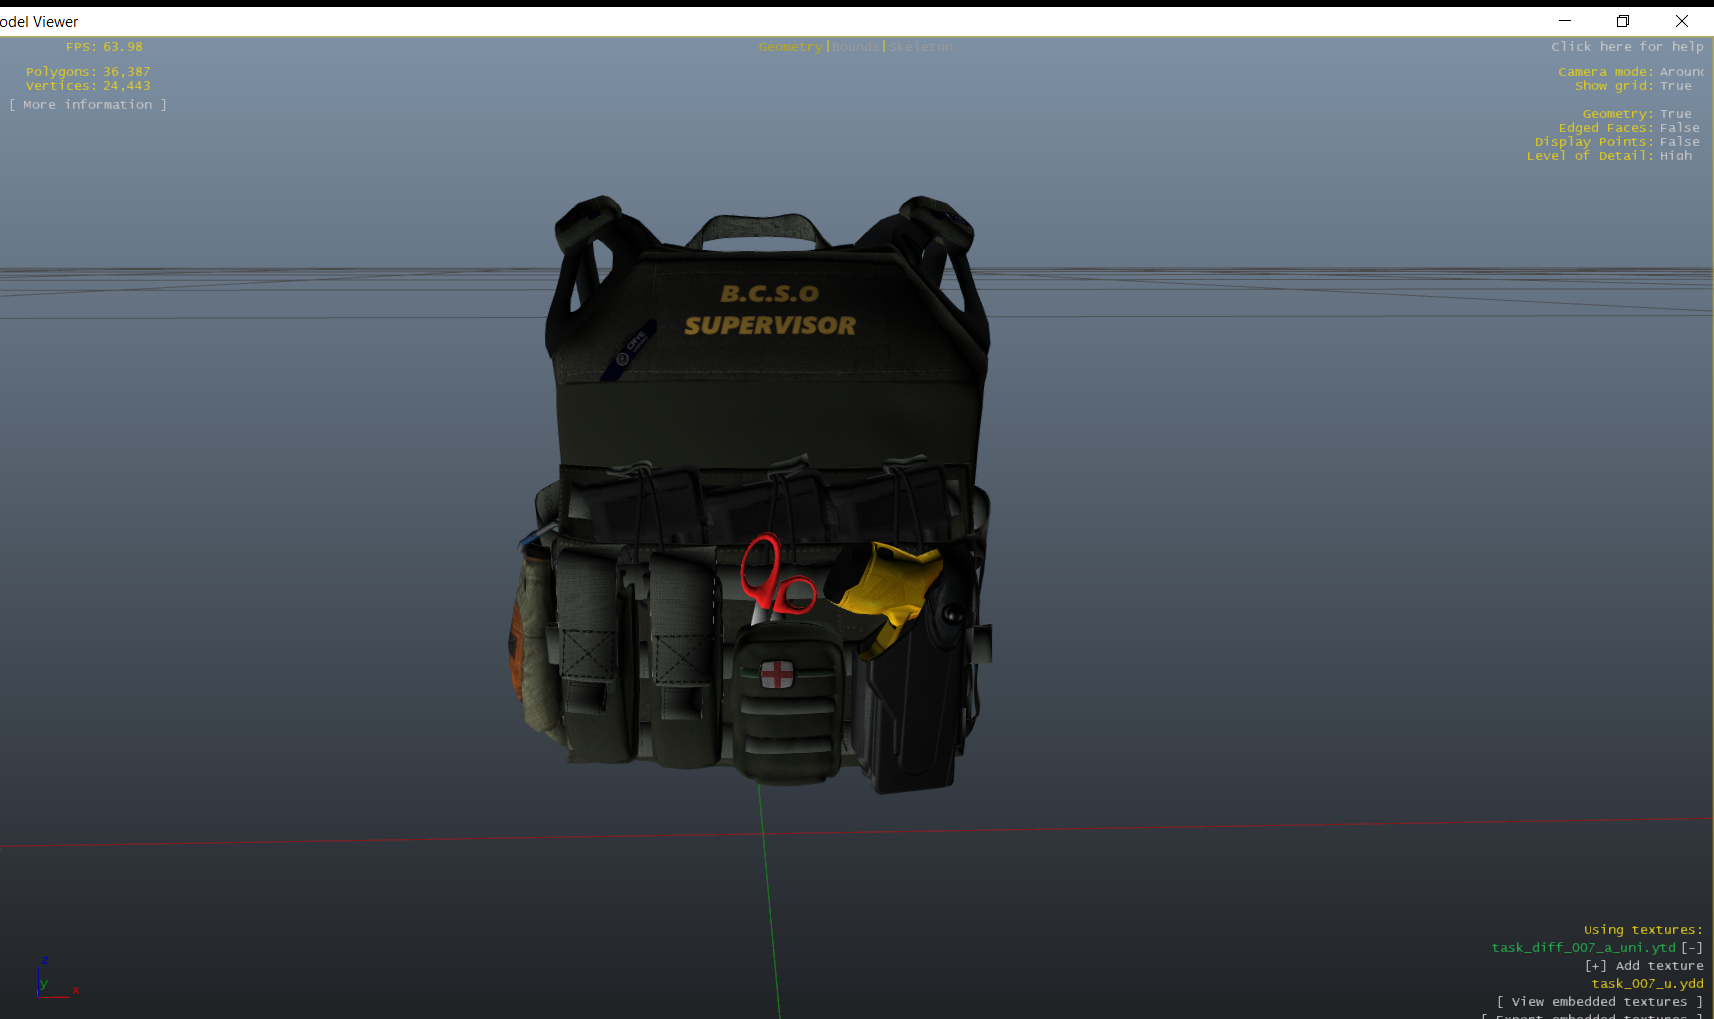Change Level of Detail from High

1675,156
